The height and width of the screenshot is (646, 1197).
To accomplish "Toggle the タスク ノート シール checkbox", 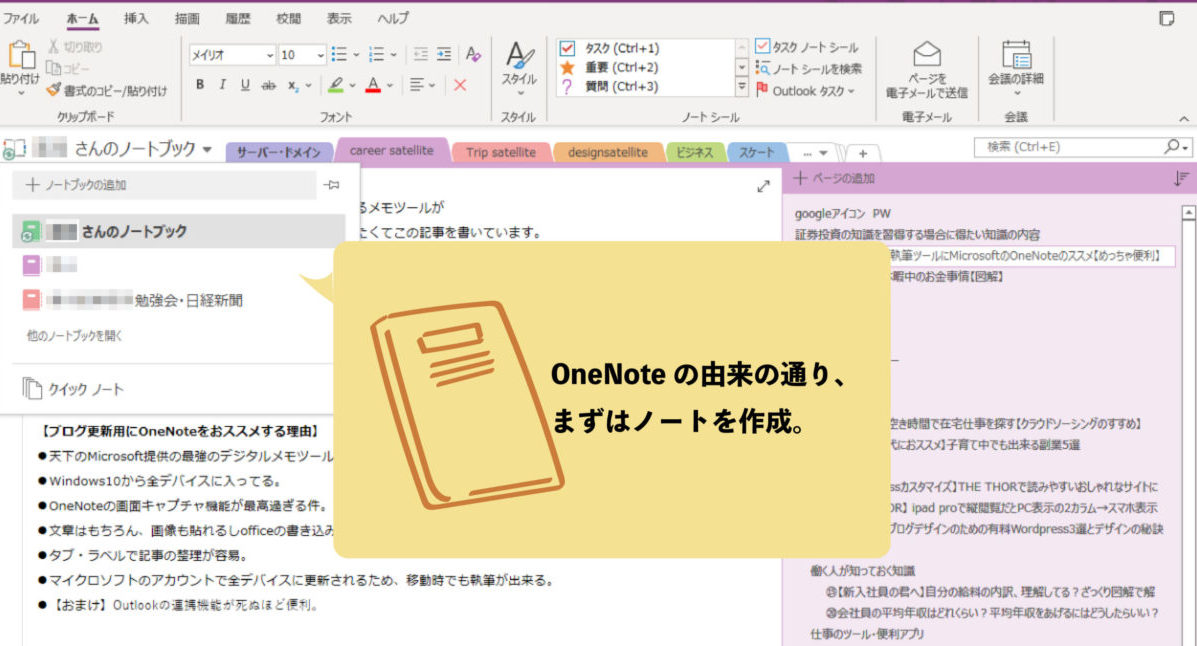I will [x=762, y=47].
